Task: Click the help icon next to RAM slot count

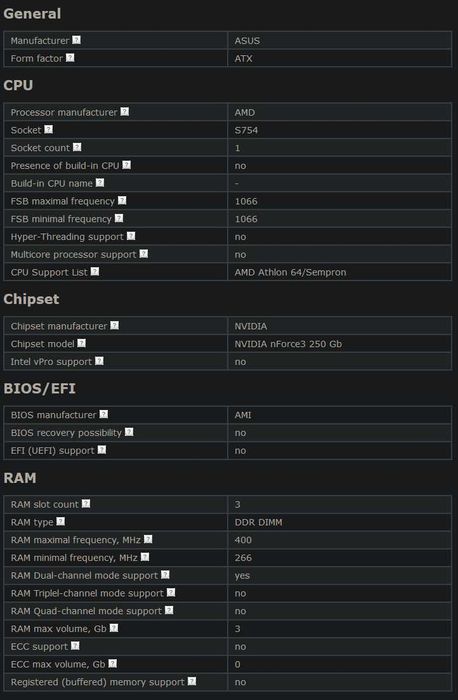Action: click(86, 504)
